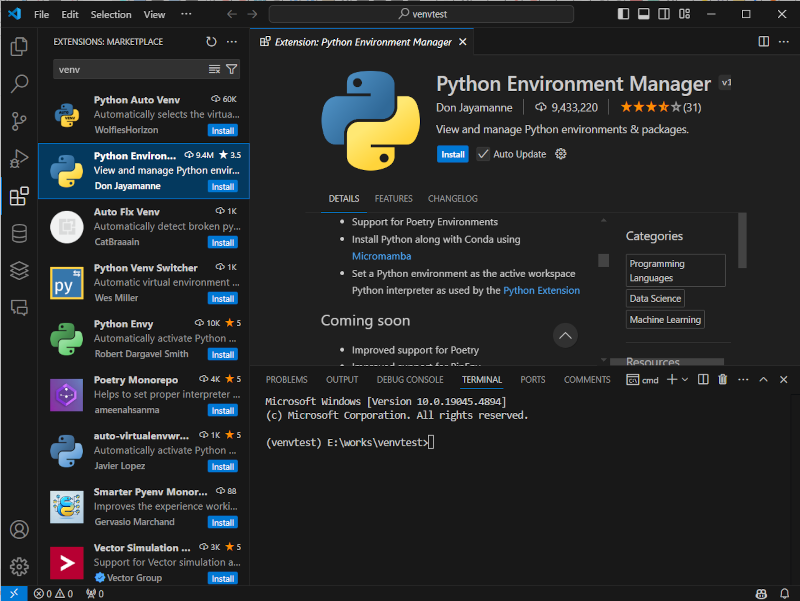
Task: Open Extensions view more actions menu
Action: [232, 42]
